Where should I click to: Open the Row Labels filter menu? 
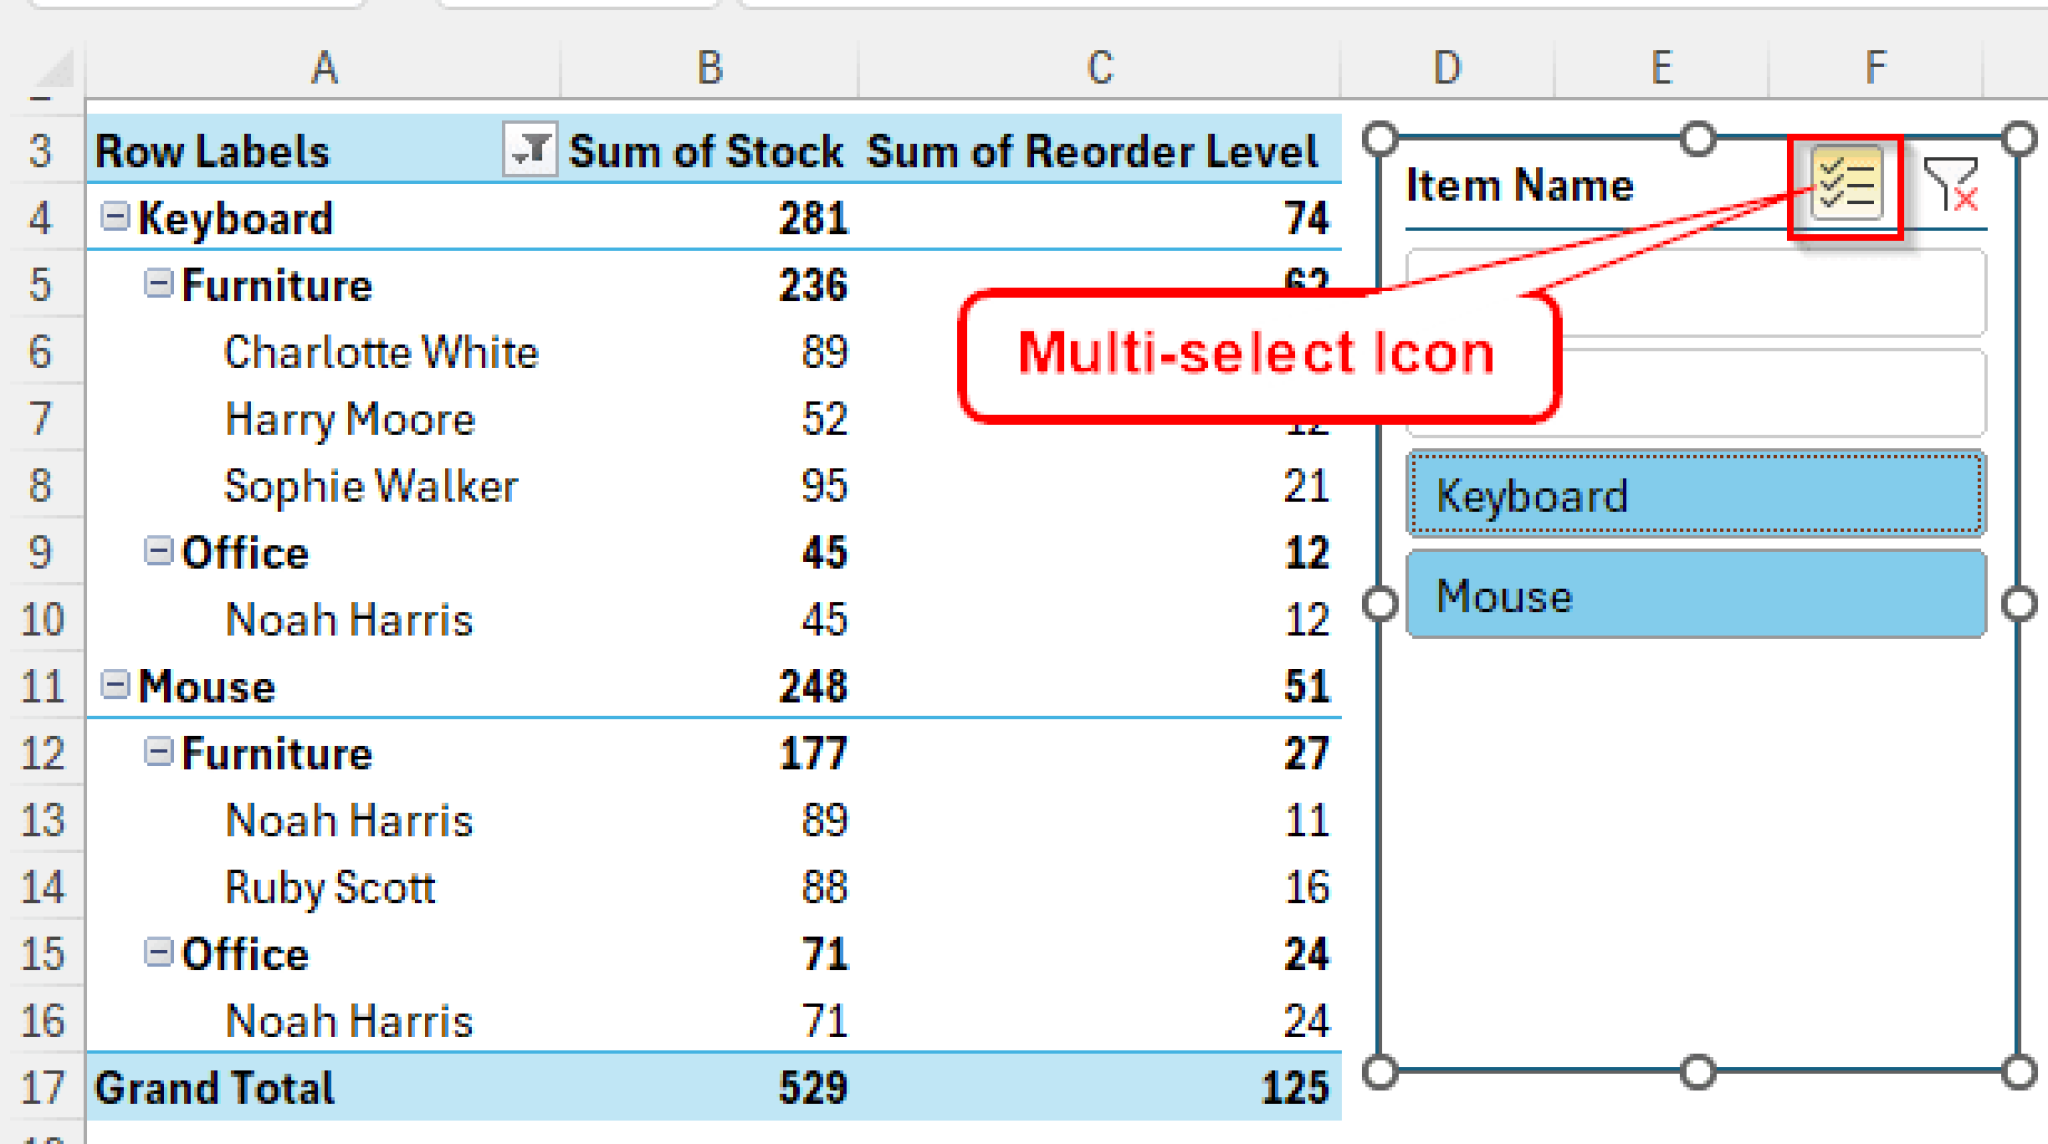click(531, 151)
